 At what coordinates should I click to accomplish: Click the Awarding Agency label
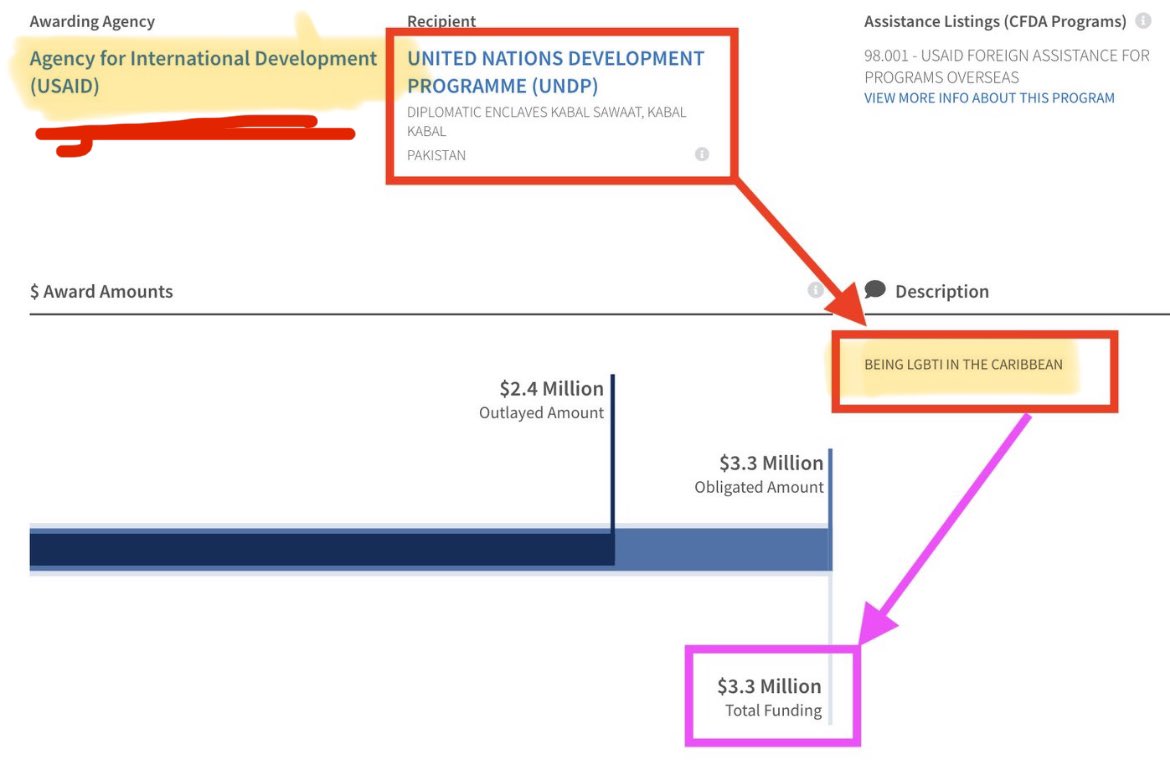(92, 22)
